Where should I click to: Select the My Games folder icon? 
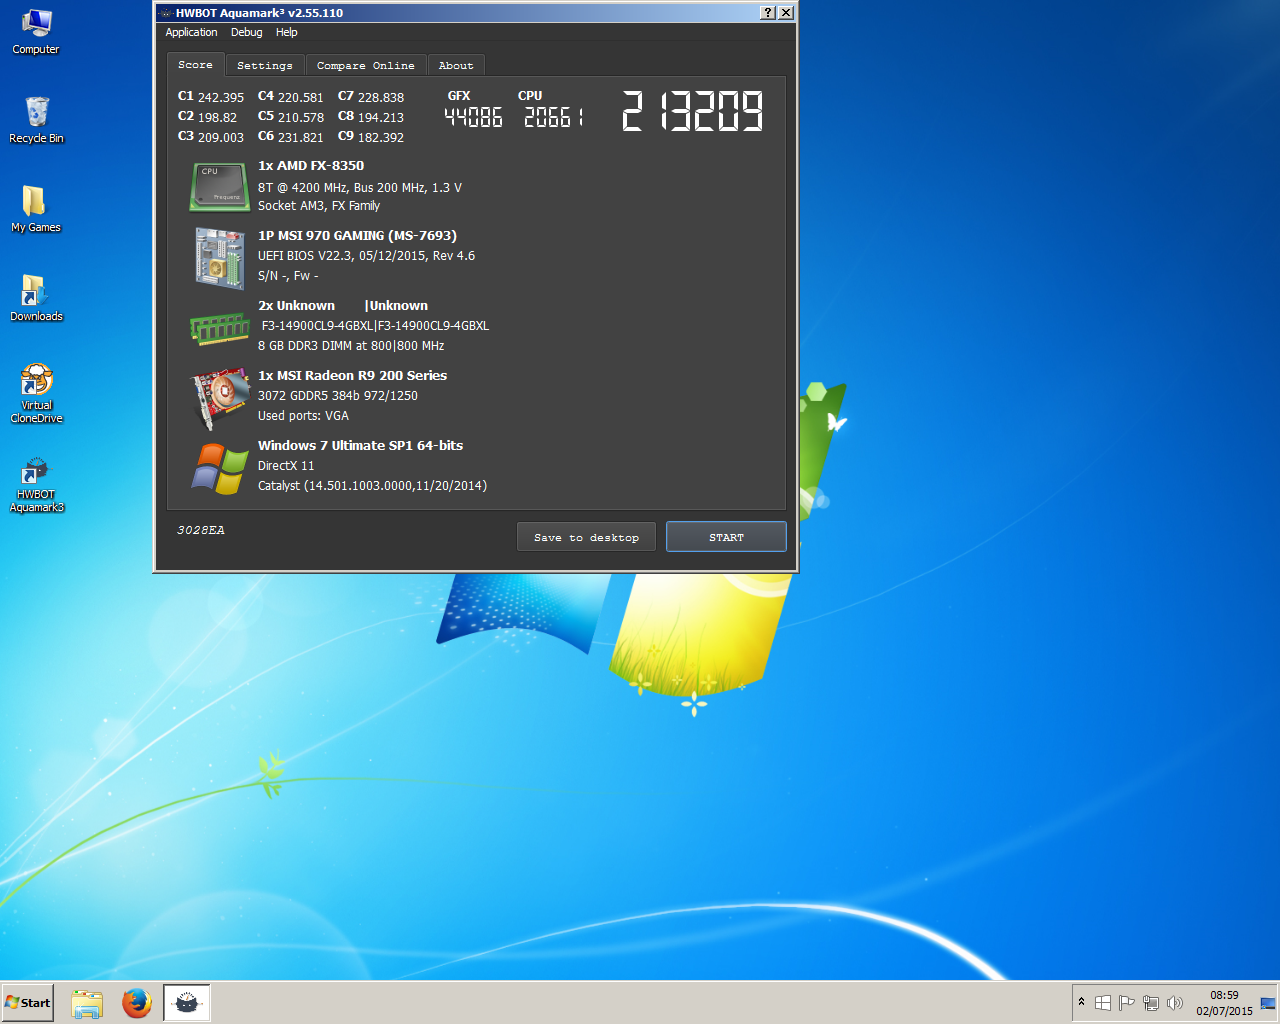(x=36, y=209)
